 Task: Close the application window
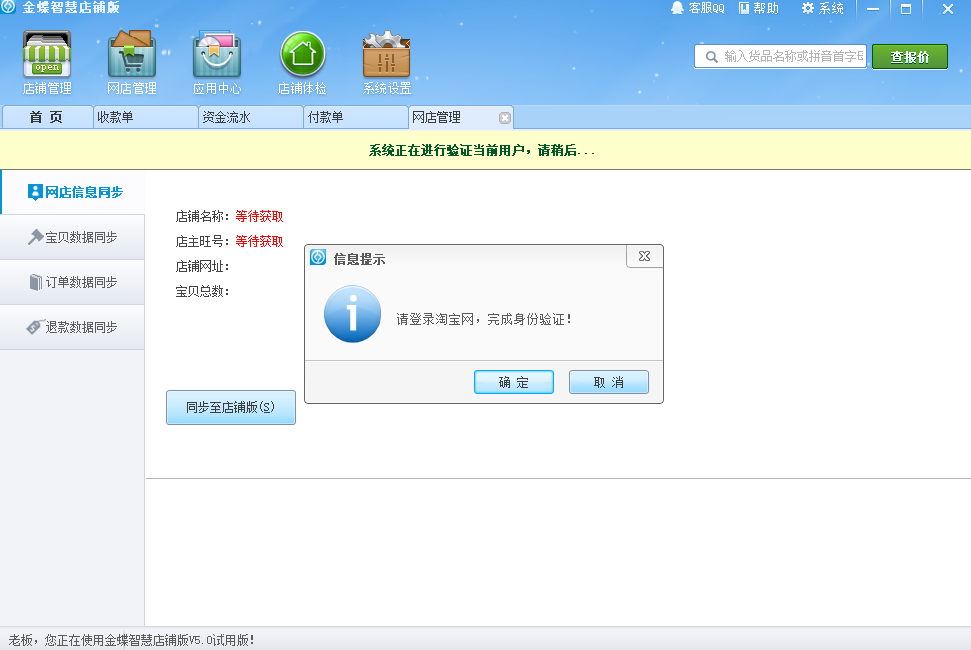point(947,9)
